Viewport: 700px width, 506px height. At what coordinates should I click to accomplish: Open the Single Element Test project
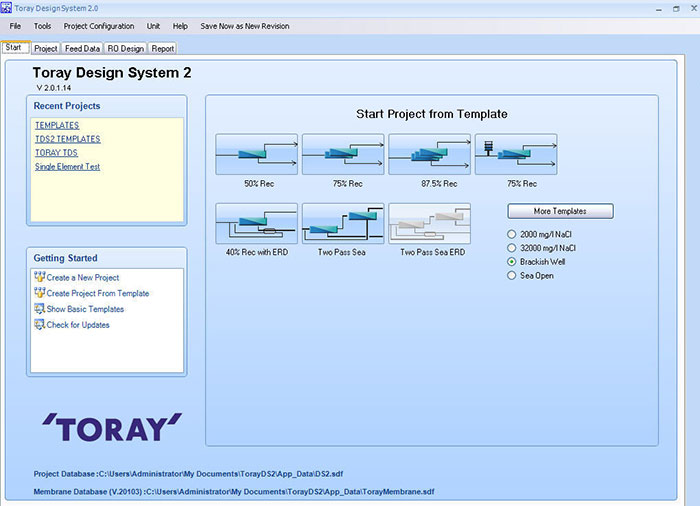point(67,167)
